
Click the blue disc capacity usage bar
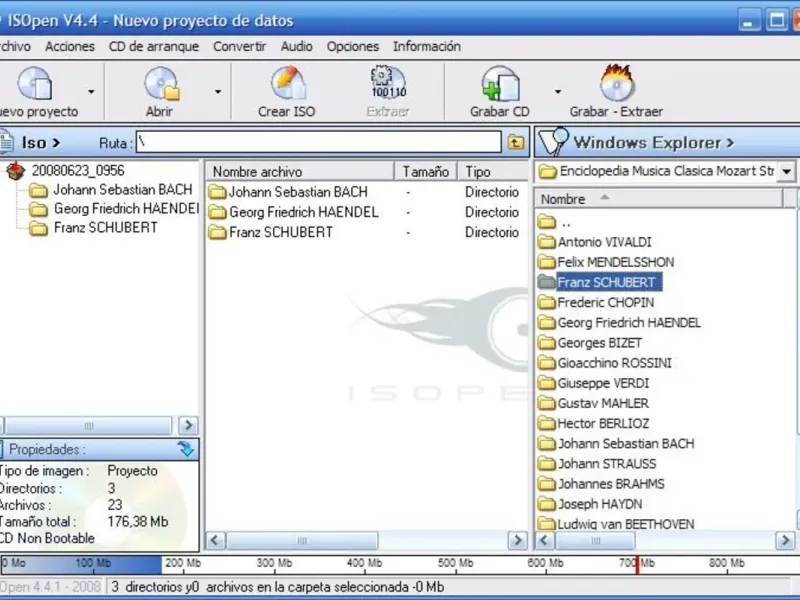(81, 565)
